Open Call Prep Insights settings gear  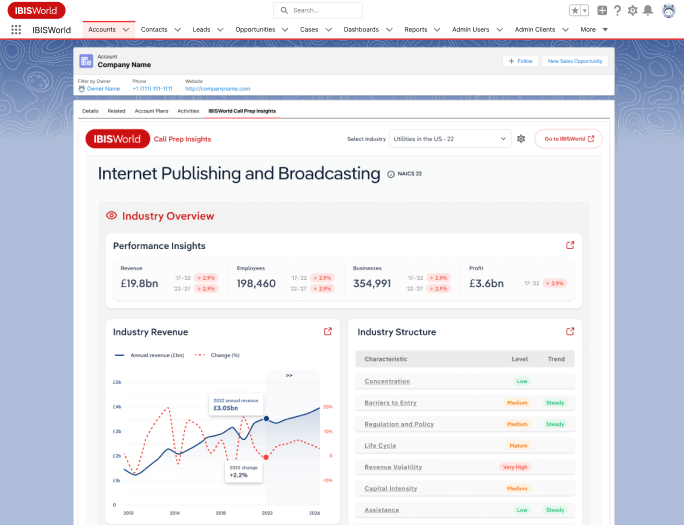point(521,139)
